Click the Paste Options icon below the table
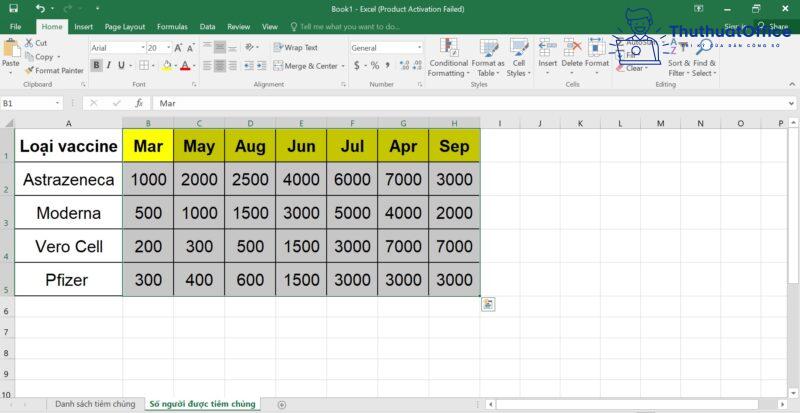Screen dimensions: 800x413 [488, 305]
